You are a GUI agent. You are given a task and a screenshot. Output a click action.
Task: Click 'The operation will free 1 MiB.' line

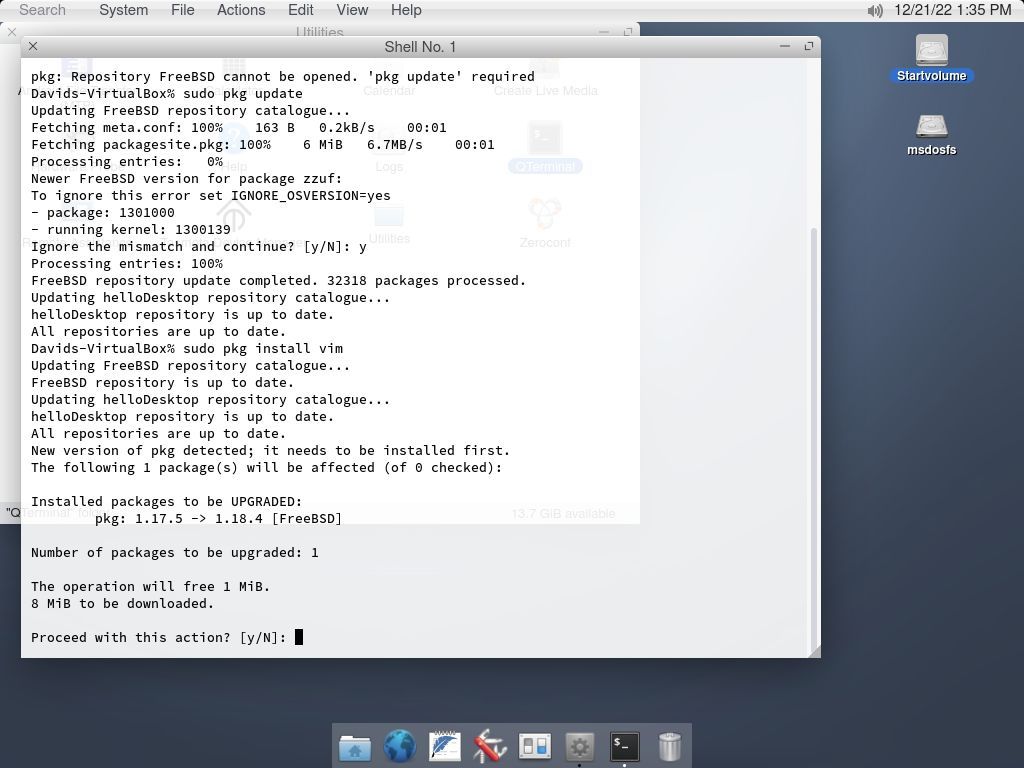pyautogui.click(x=151, y=586)
